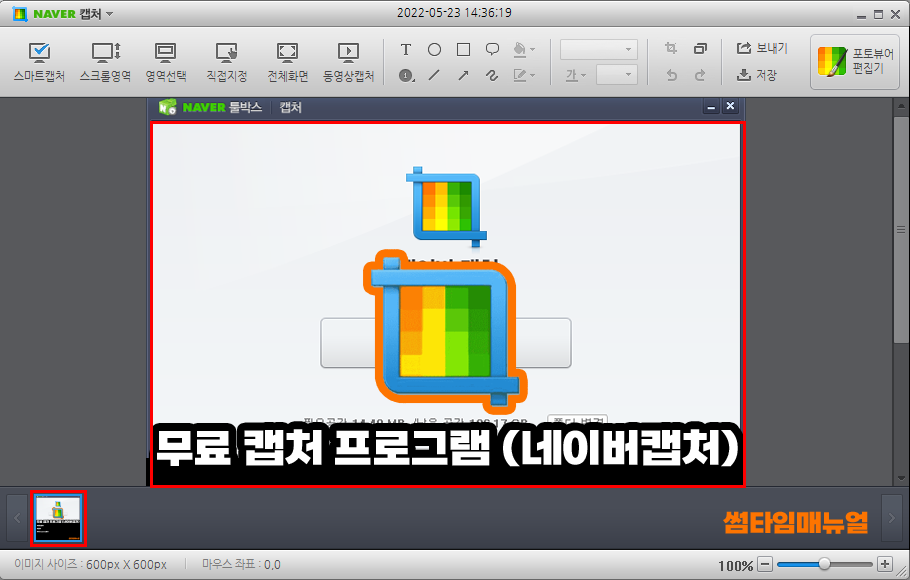
Task: Choose the 스크롤영역 scroll capture tool
Action: click(105, 62)
